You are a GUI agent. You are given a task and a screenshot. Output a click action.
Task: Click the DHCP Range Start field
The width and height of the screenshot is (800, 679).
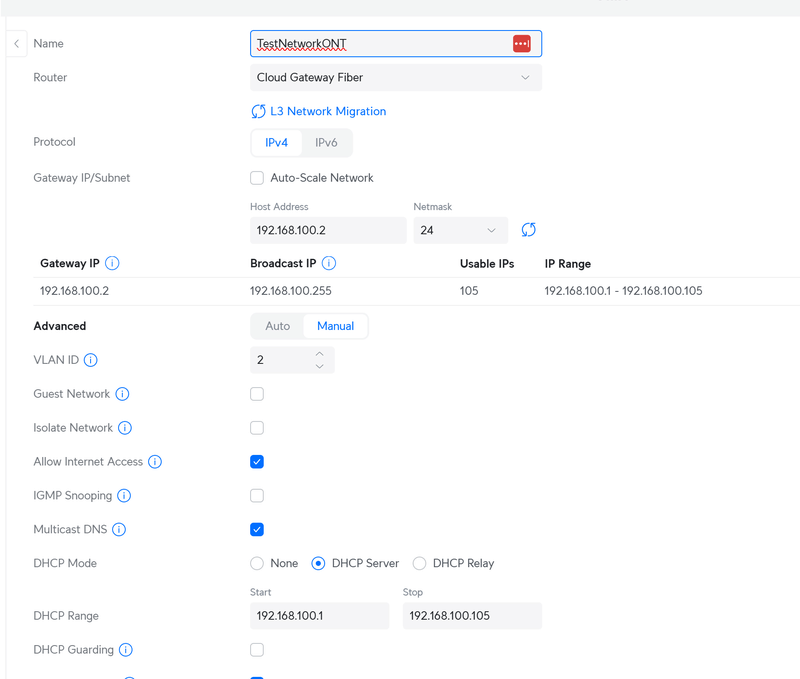tap(319, 616)
